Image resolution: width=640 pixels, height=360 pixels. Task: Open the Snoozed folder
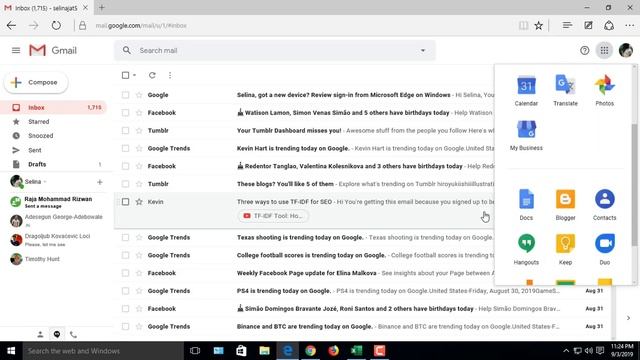[x=54, y=136]
